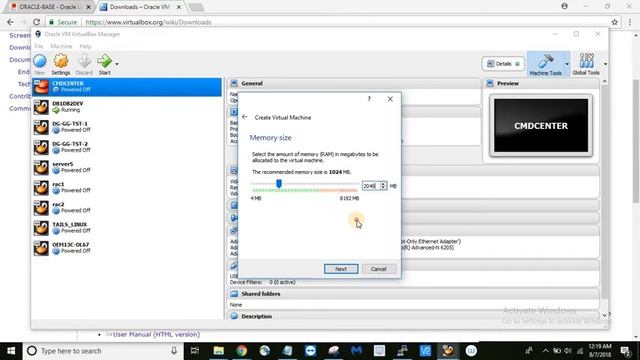The width and height of the screenshot is (640, 360).
Task: Close the Downloads Oracle VM browser tab
Action: tap(179, 7)
